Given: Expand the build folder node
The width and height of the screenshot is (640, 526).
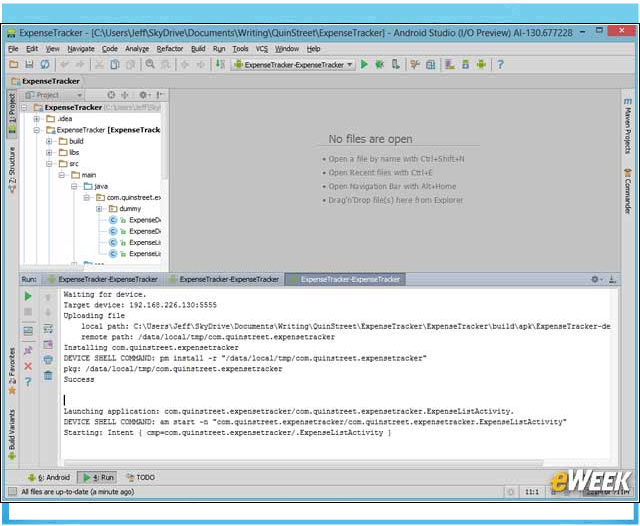Looking at the screenshot, I should 49,141.
